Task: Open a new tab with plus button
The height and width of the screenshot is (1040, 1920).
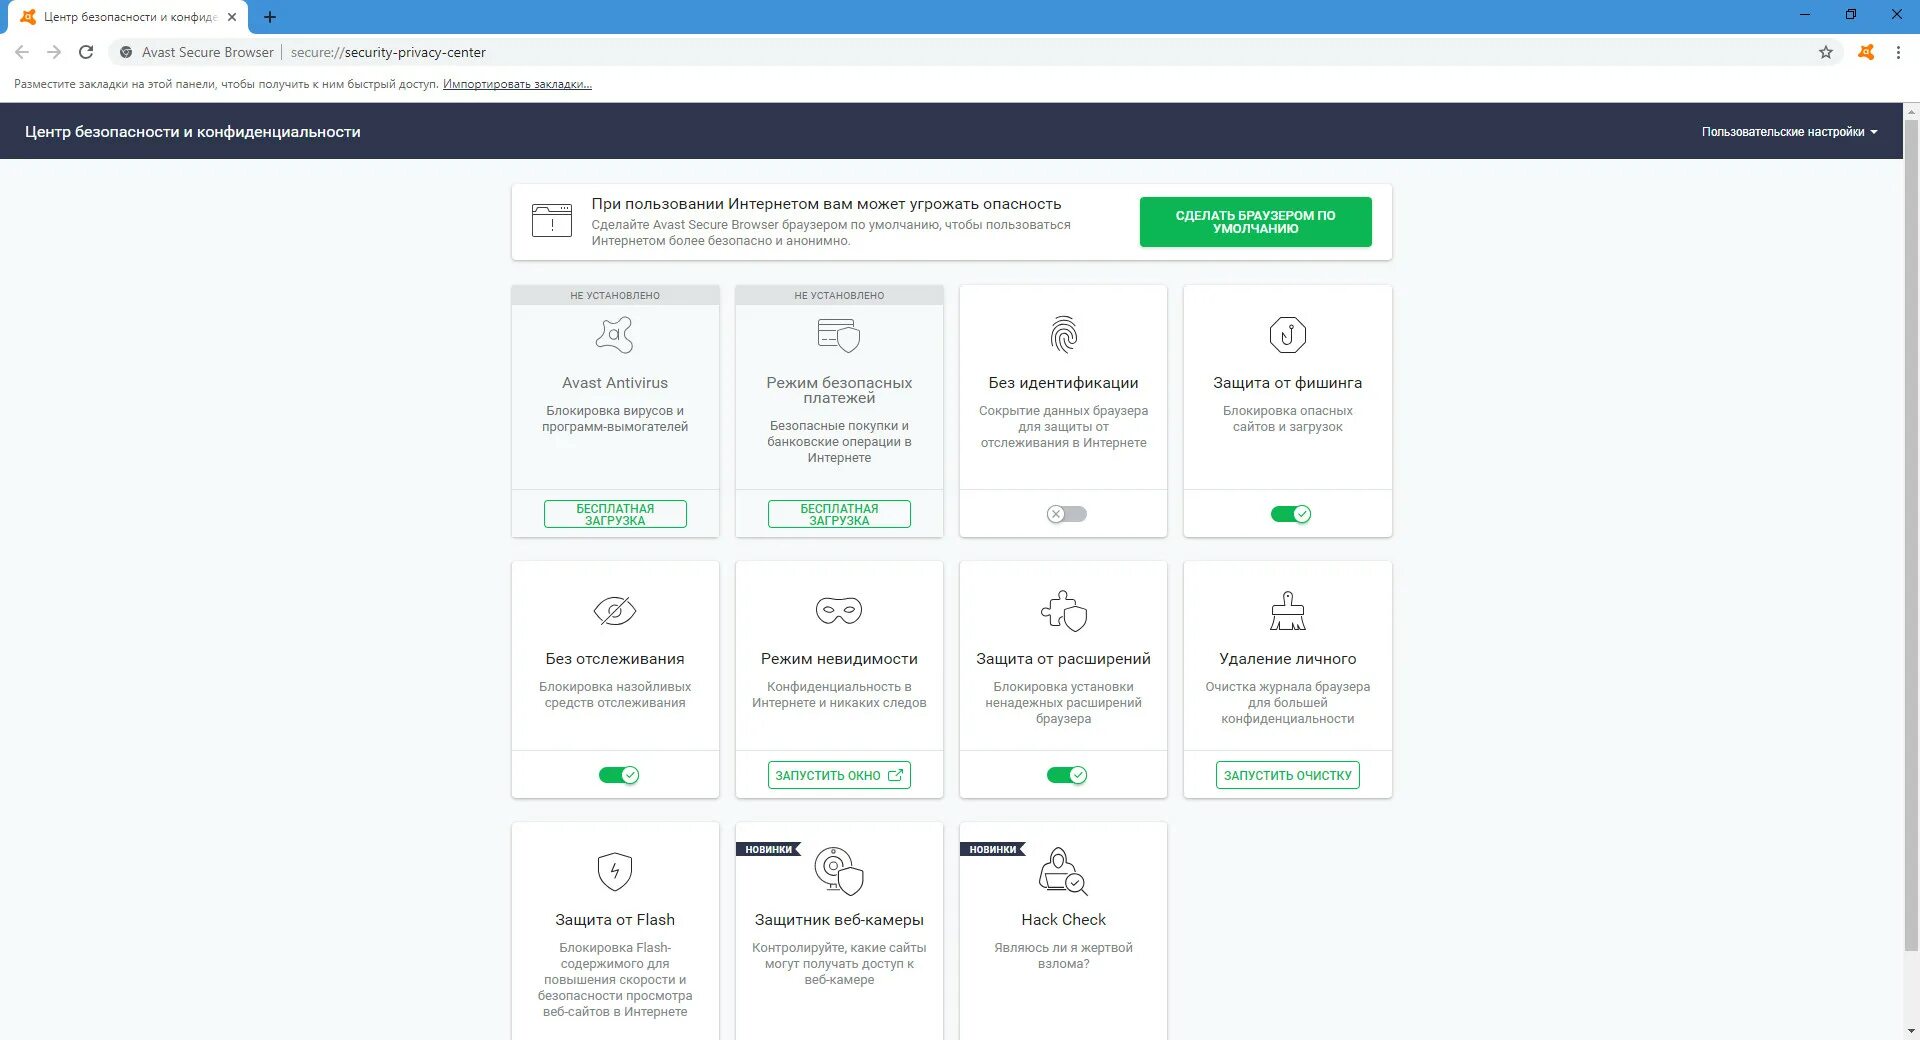Action: (270, 17)
